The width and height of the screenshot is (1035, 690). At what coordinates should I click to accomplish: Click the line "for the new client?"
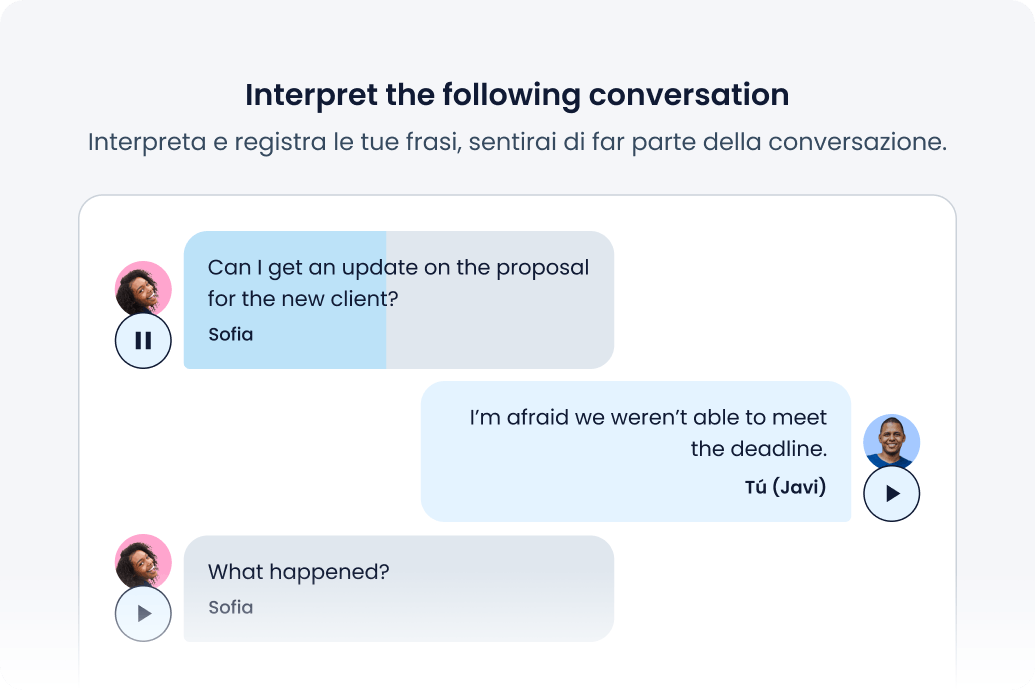click(303, 298)
